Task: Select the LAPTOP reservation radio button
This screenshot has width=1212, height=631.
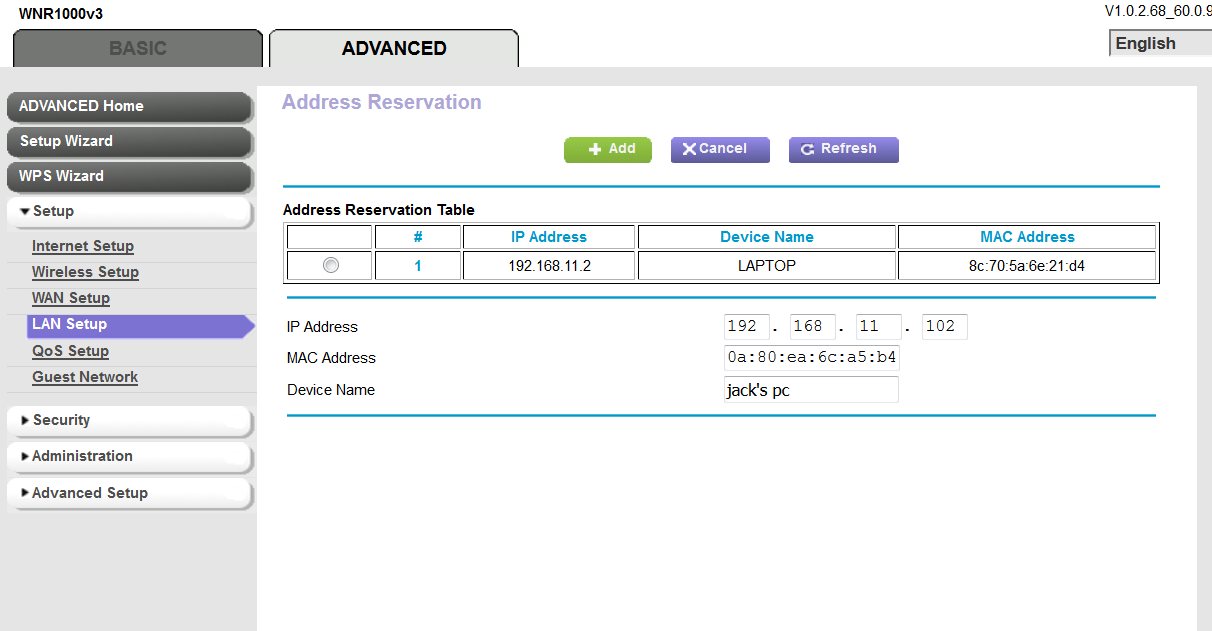Action: pos(331,265)
